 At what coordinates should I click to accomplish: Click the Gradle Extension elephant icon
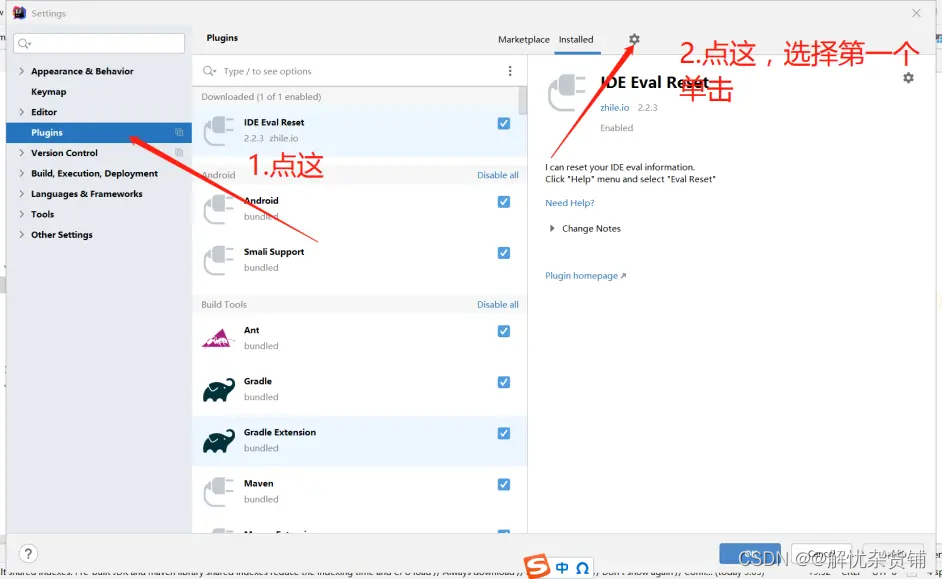click(x=219, y=441)
